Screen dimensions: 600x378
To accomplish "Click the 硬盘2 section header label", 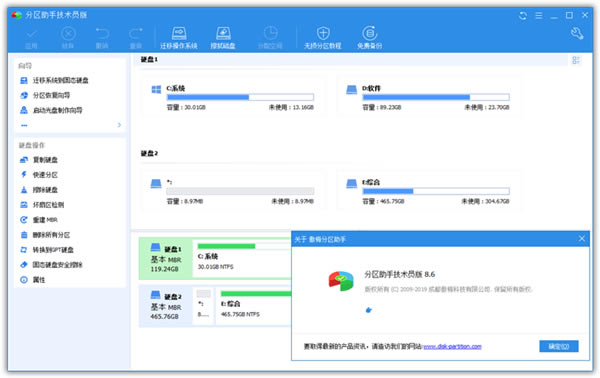I will pyautogui.click(x=149, y=153).
